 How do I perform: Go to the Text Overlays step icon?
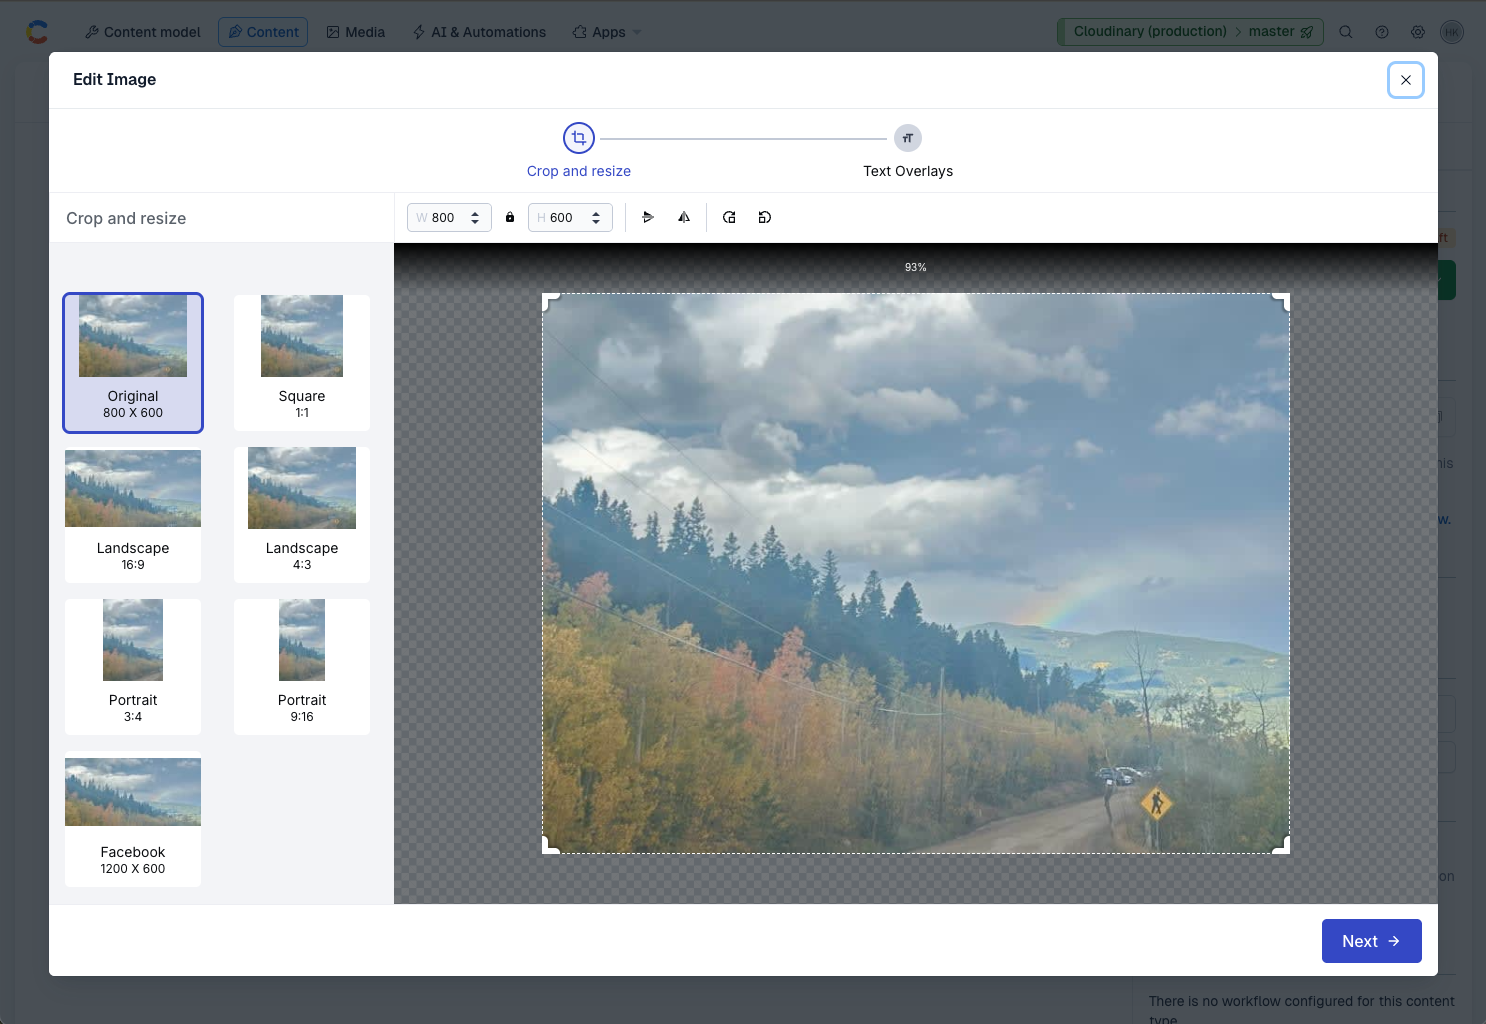907,138
